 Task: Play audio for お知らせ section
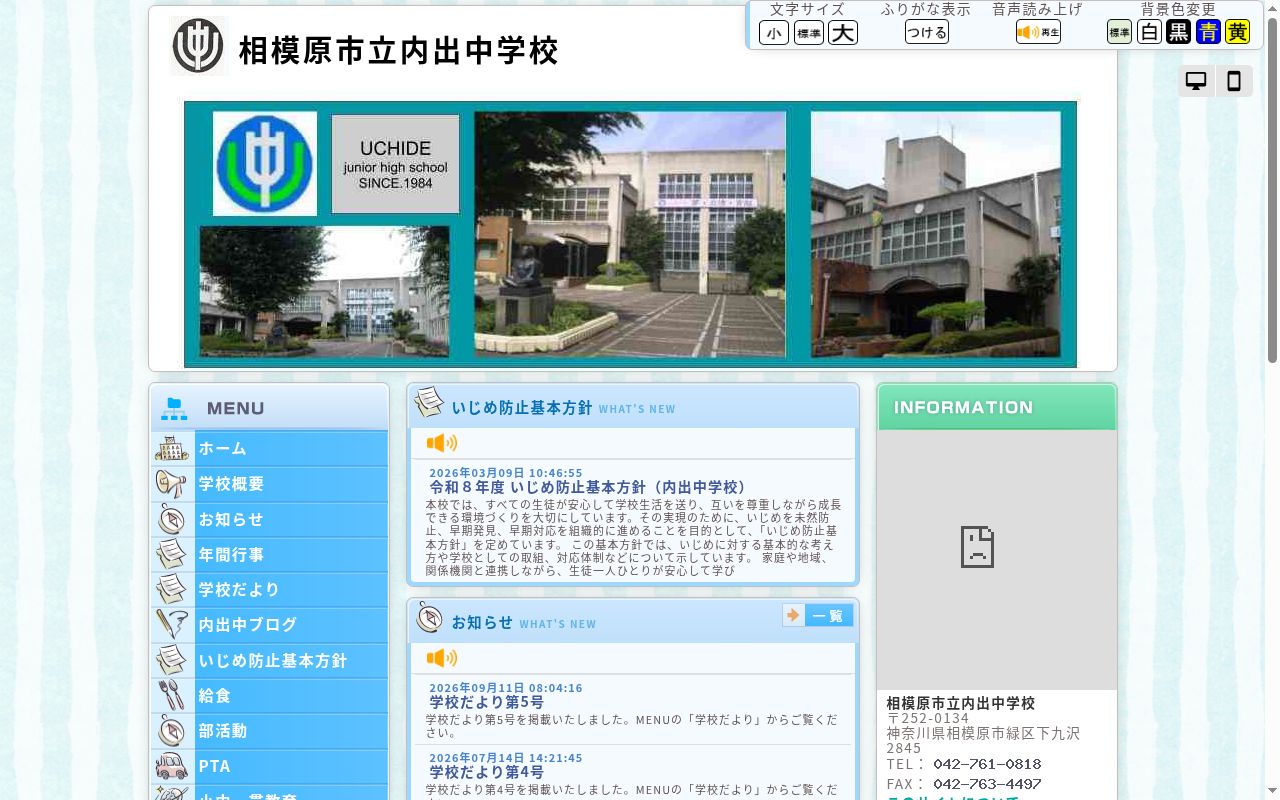(441, 658)
